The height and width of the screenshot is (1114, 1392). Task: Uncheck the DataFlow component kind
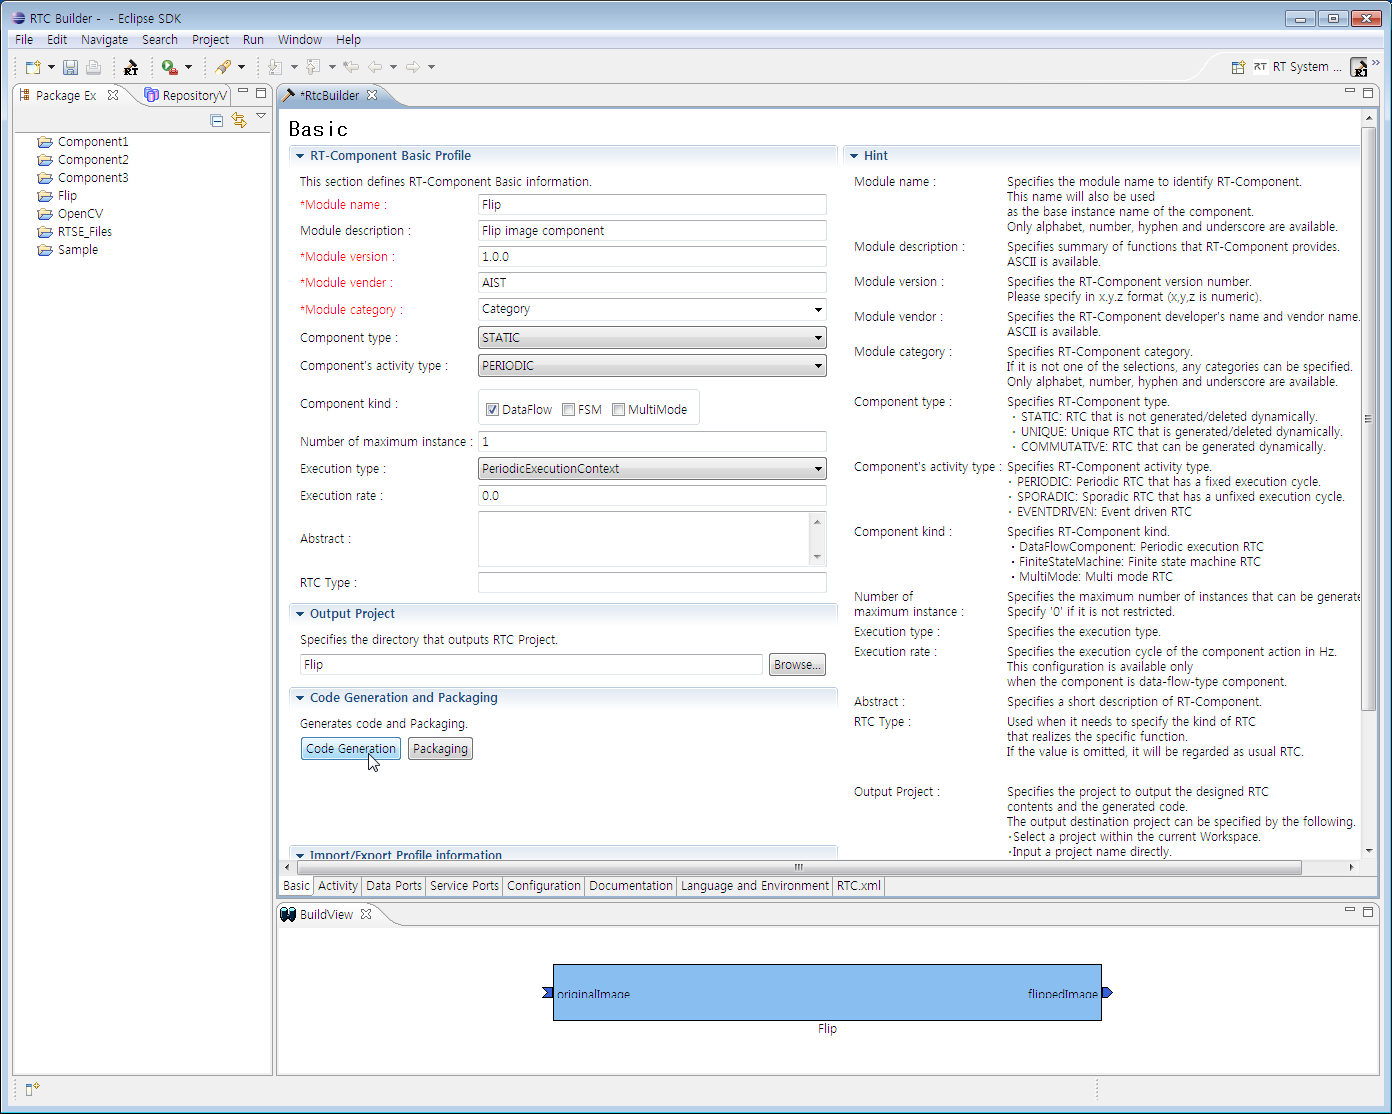pyautogui.click(x=492, y=410)
